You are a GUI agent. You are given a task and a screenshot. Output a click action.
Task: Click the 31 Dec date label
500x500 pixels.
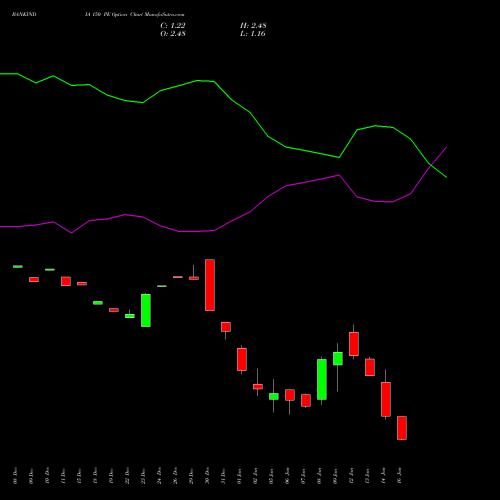(223, 476)
